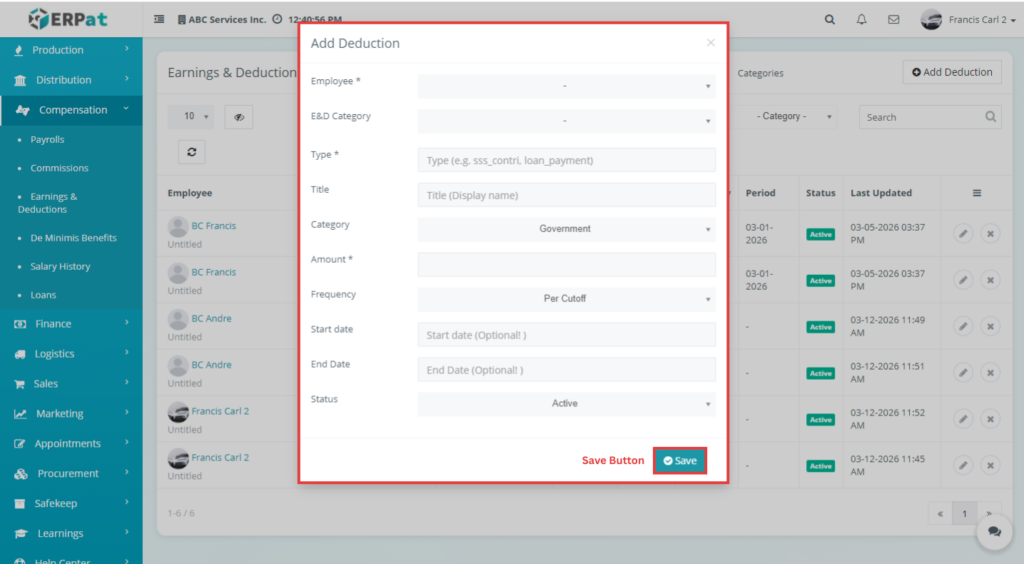Click the search magnifier icon in top bar
The image size is (1024, 564).
[829, 19]
